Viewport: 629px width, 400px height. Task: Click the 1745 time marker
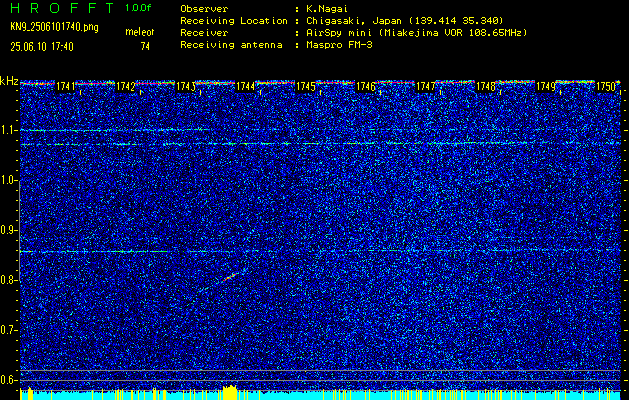point(305,87)
